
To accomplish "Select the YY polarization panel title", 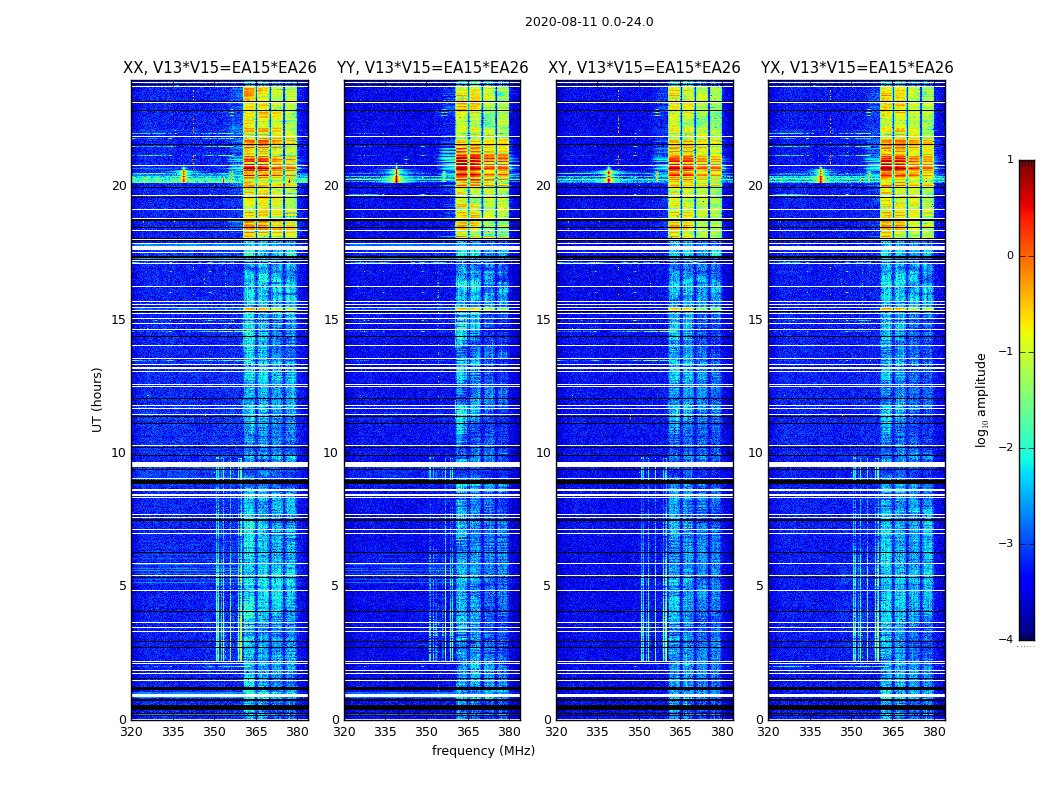I will coord(432,68).
